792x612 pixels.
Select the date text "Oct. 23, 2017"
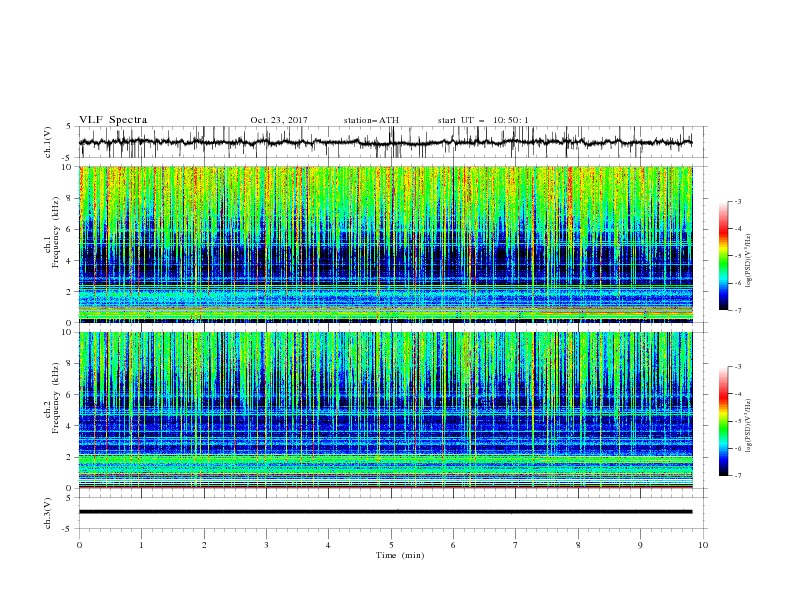click(x=279, y=120)
